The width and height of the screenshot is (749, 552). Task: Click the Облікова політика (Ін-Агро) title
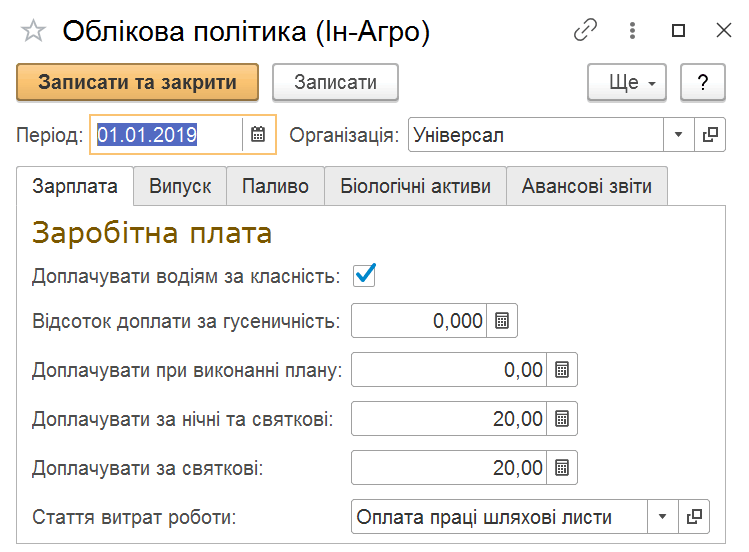246,32
